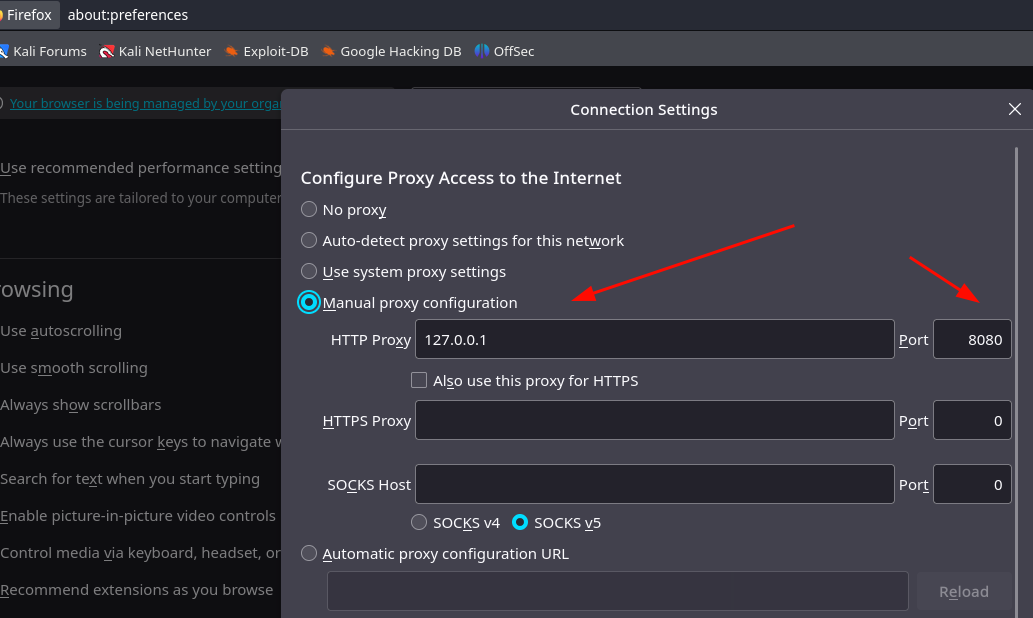Click the SOCKS Host field
Image resolution: width=1033 pixels, height=618 pixels.
click(655, 484)
